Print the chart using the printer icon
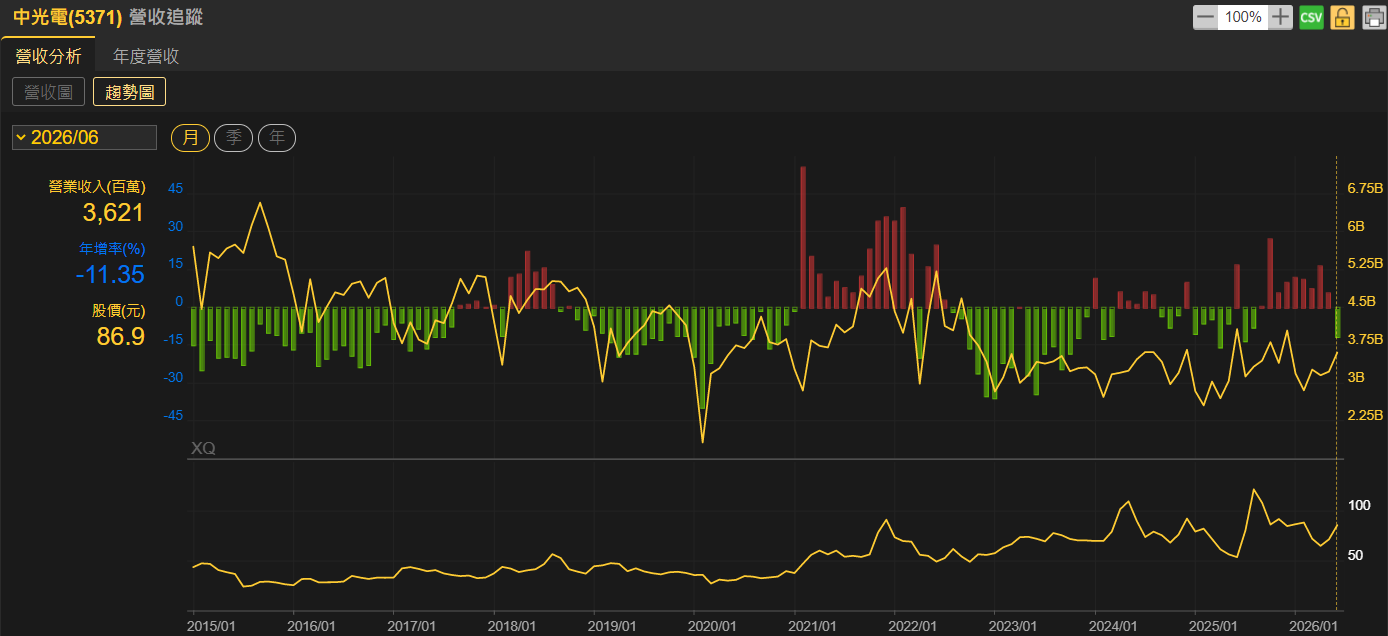 click(1373, 17)
